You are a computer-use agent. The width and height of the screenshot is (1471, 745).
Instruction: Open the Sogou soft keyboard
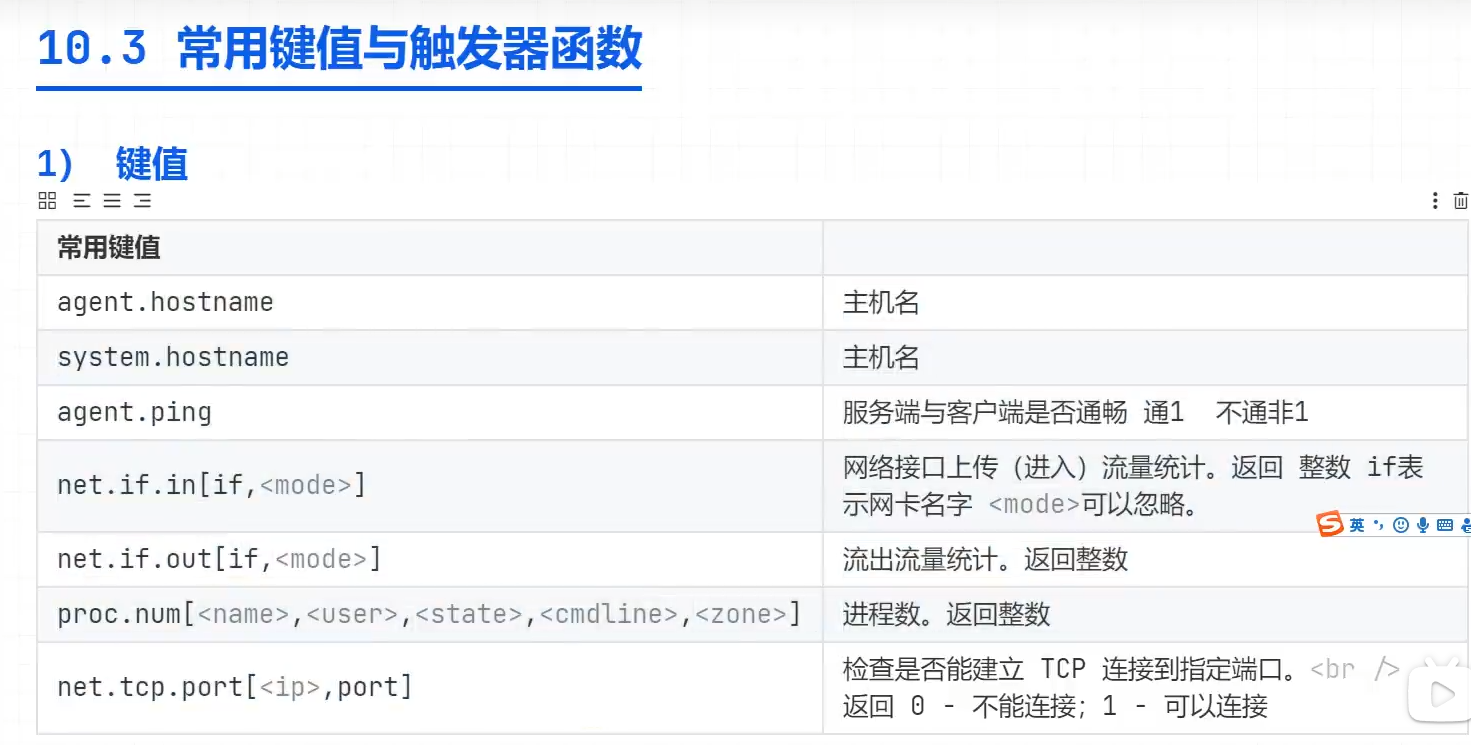click(1444, 525)
